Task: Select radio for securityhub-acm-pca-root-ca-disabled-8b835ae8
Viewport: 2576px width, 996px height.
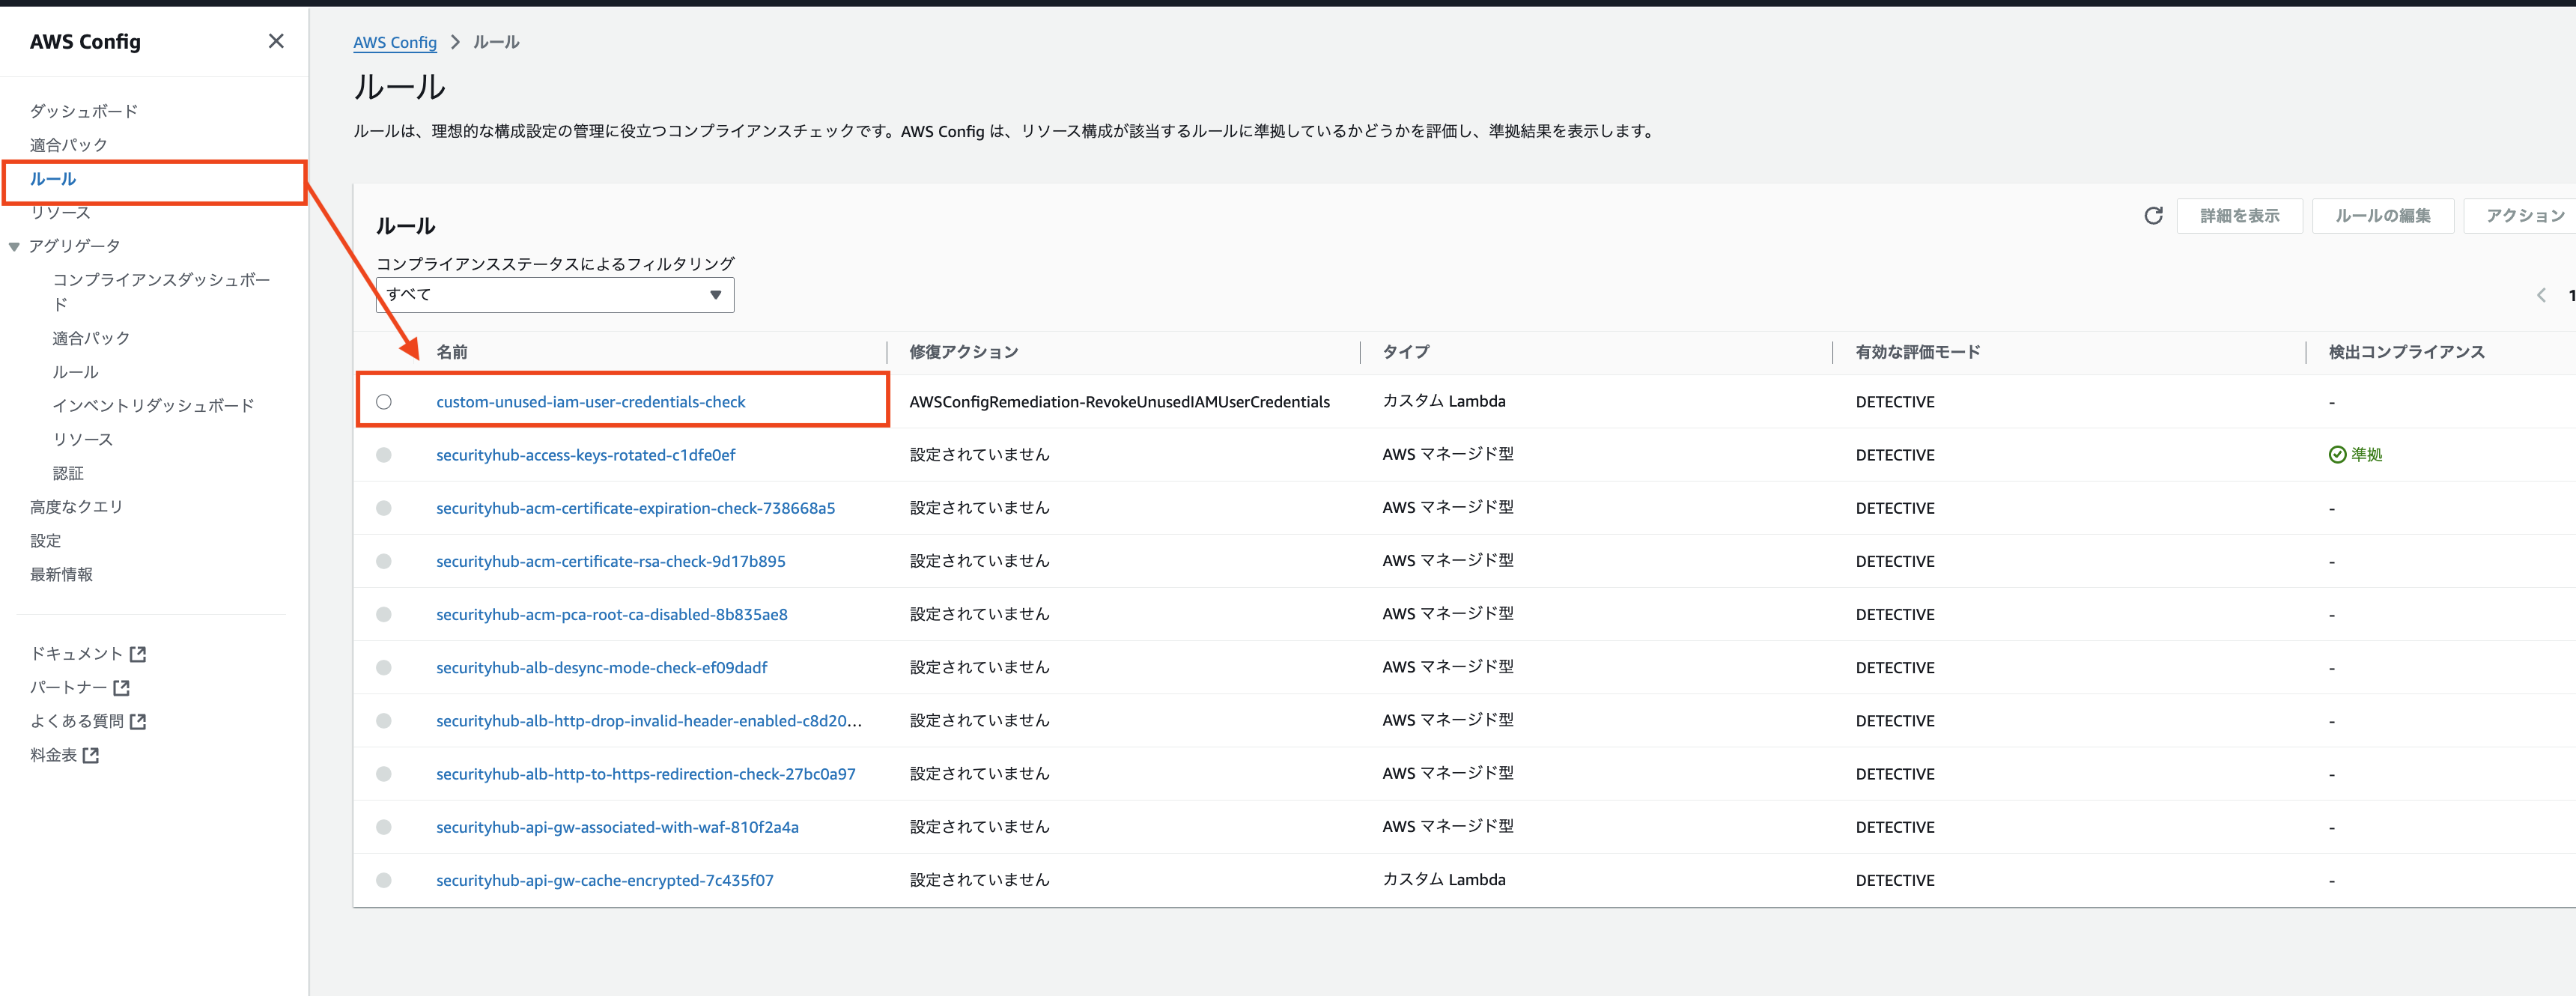Action: coord(384,614)
